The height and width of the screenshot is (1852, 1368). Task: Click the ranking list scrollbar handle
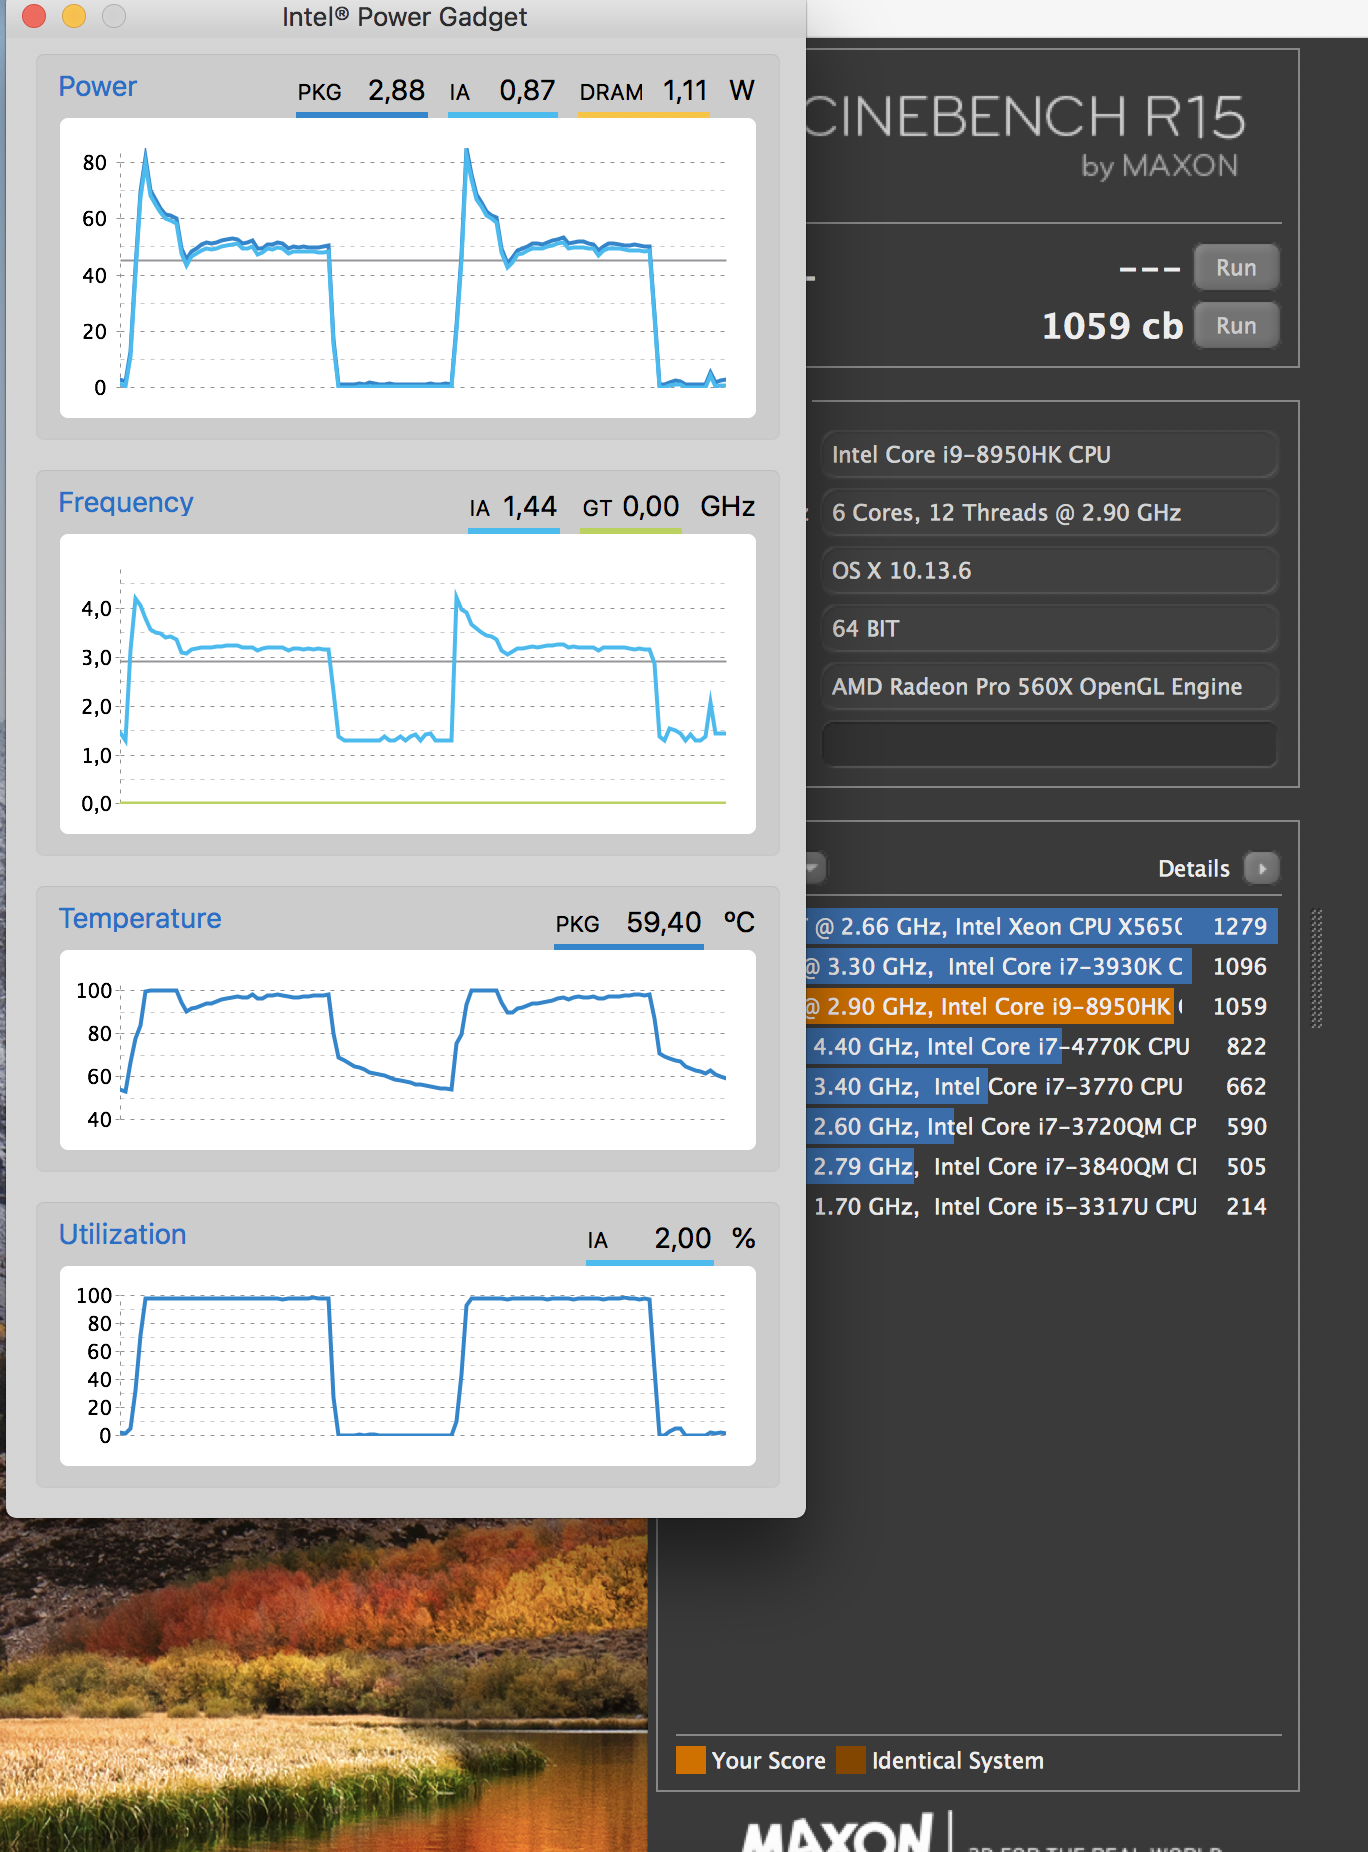pos(1316,968)
